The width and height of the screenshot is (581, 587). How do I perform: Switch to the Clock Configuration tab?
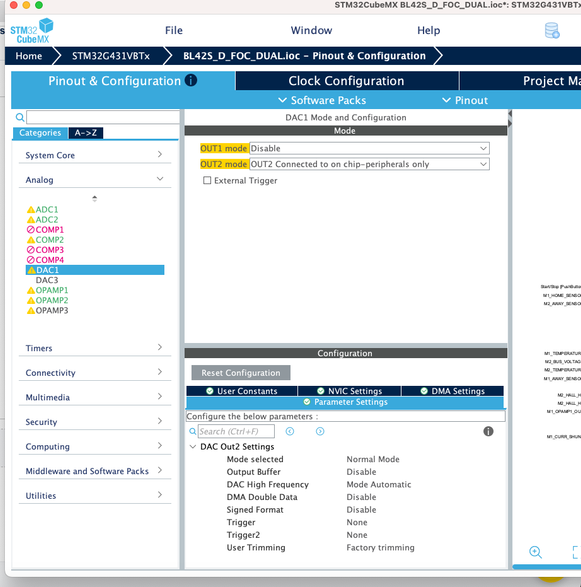(347, 81)
